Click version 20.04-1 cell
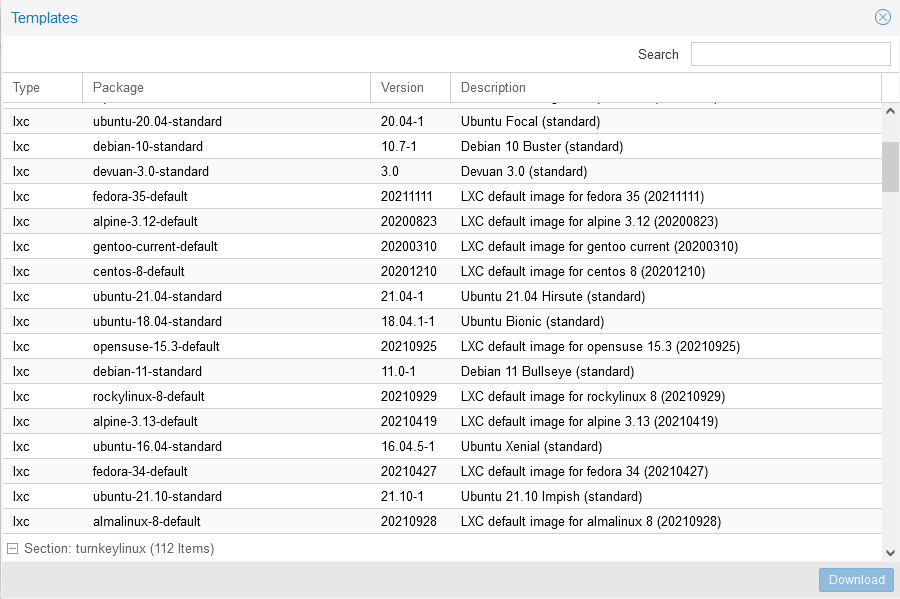 coord(402,122)
